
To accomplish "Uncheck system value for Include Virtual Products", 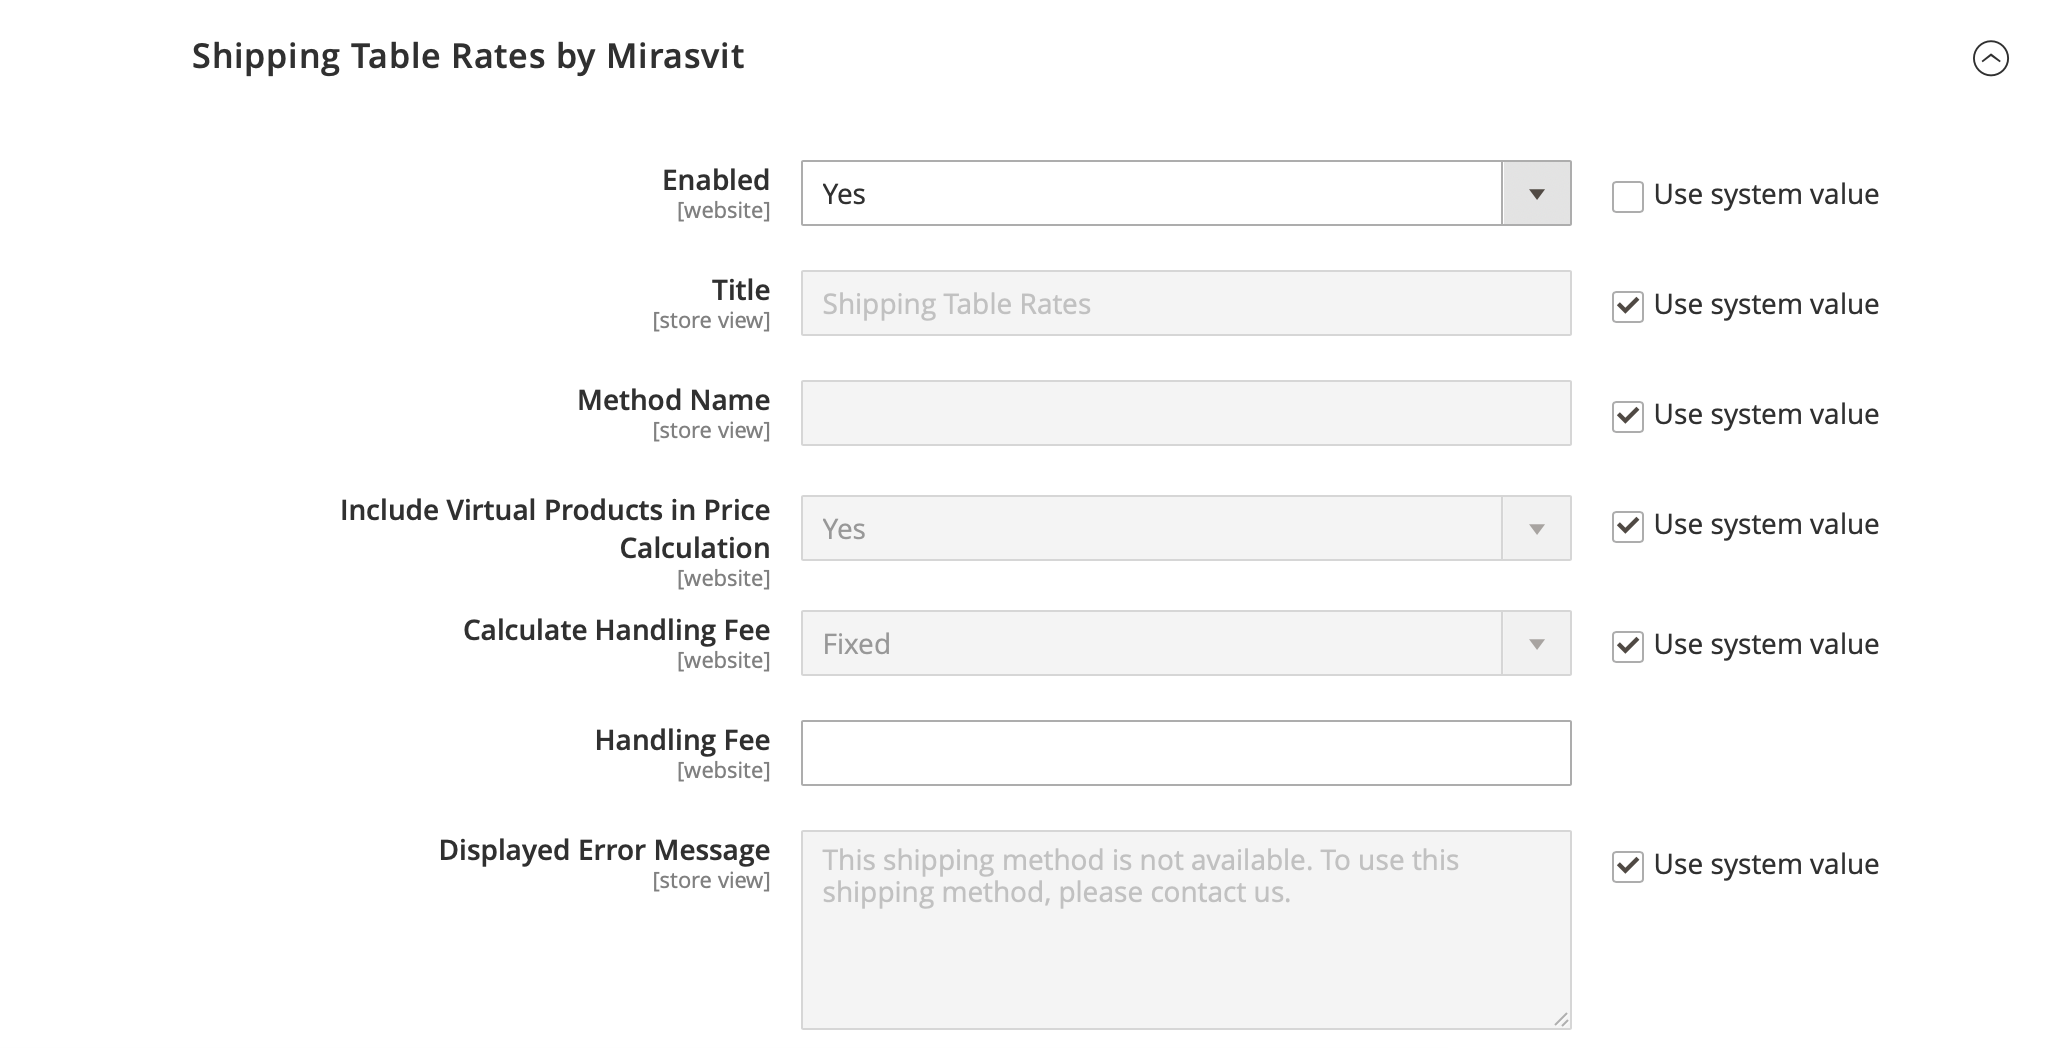I will tap(1627, 526).
